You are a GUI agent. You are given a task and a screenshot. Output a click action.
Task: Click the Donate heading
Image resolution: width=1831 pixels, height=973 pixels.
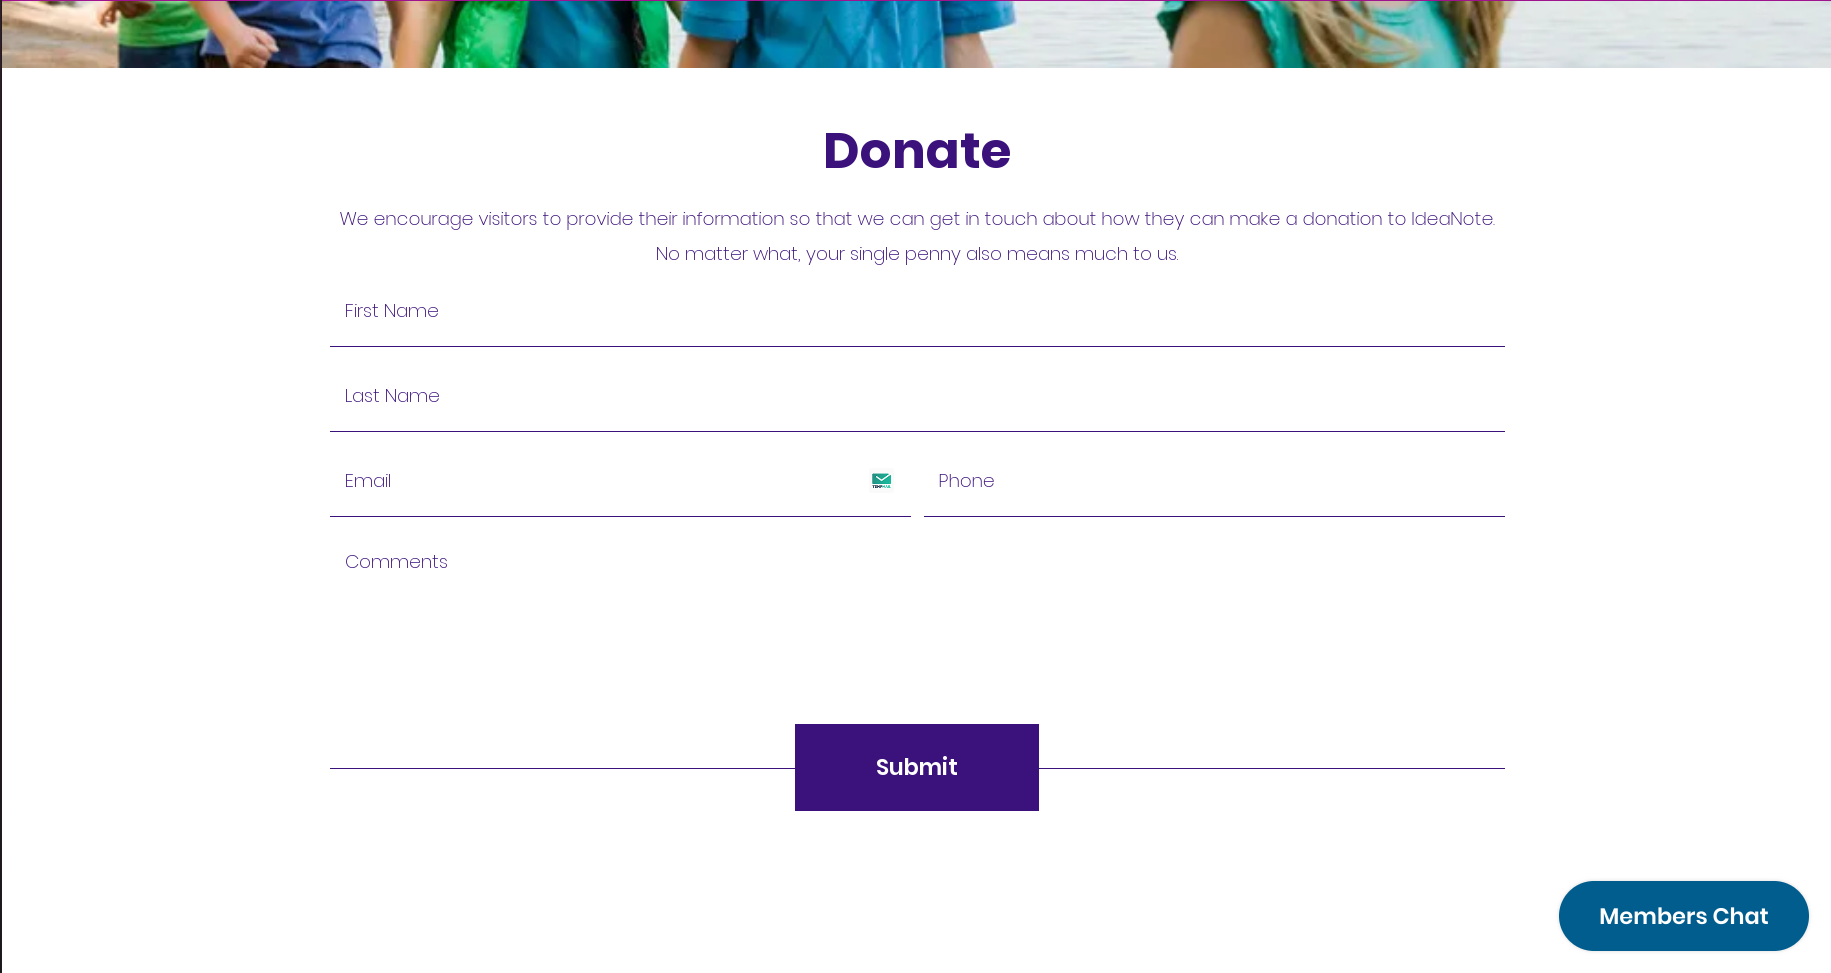pyautogui.click(x=917, y=151)
